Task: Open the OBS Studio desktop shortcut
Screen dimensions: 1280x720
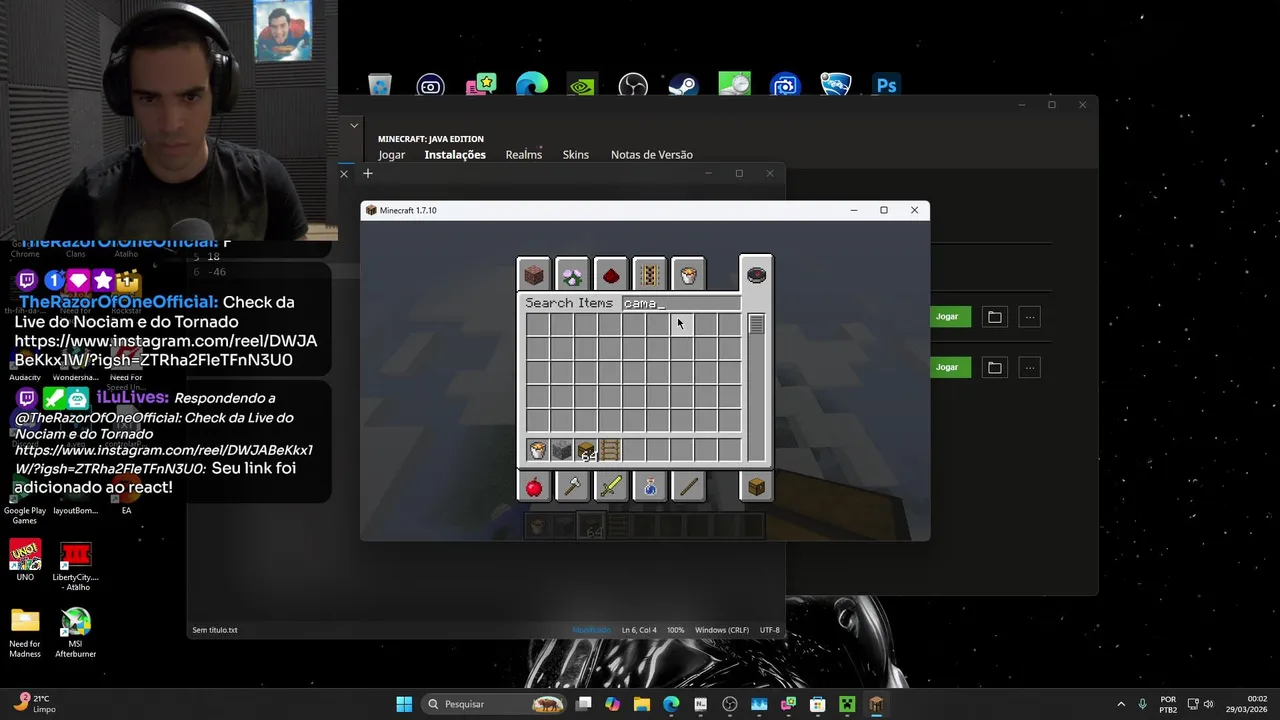Action: click(633, 86)
